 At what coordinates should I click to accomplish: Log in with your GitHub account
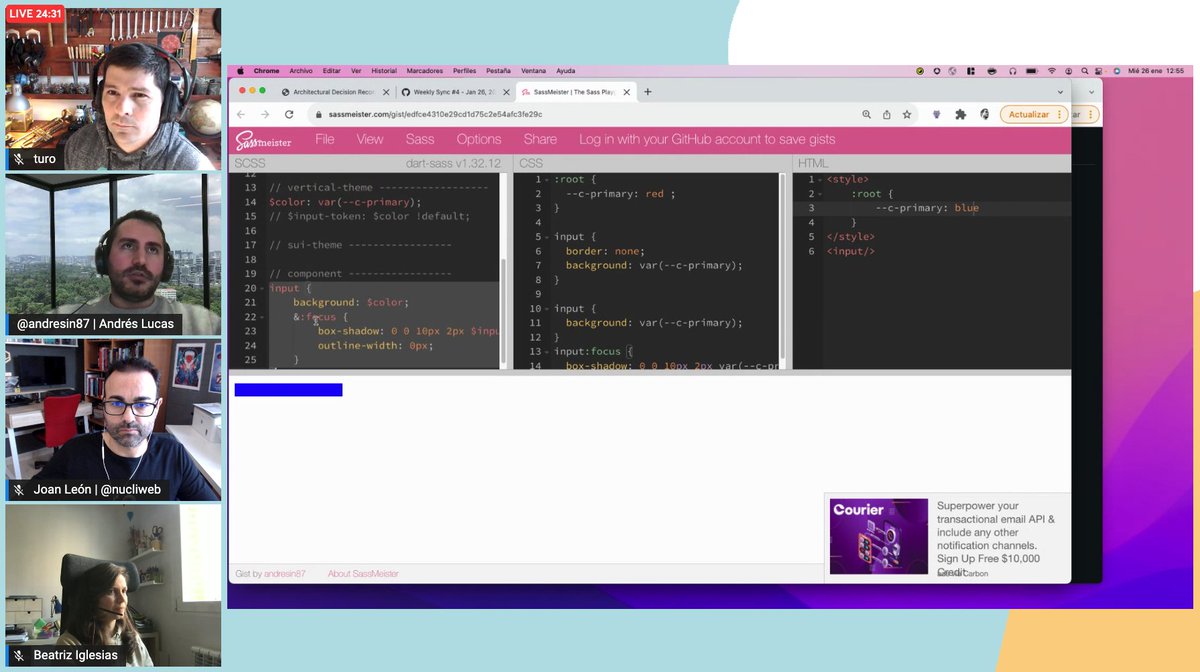tap(707, 140)
